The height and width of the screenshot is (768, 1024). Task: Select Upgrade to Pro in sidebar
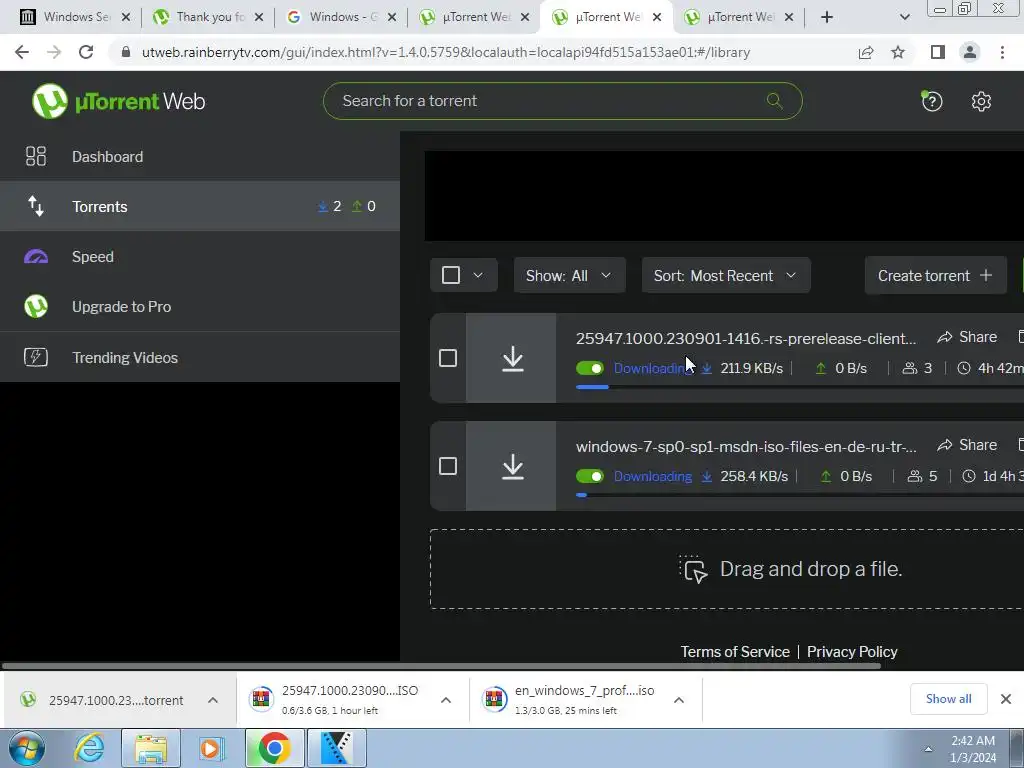pos(200,306)
